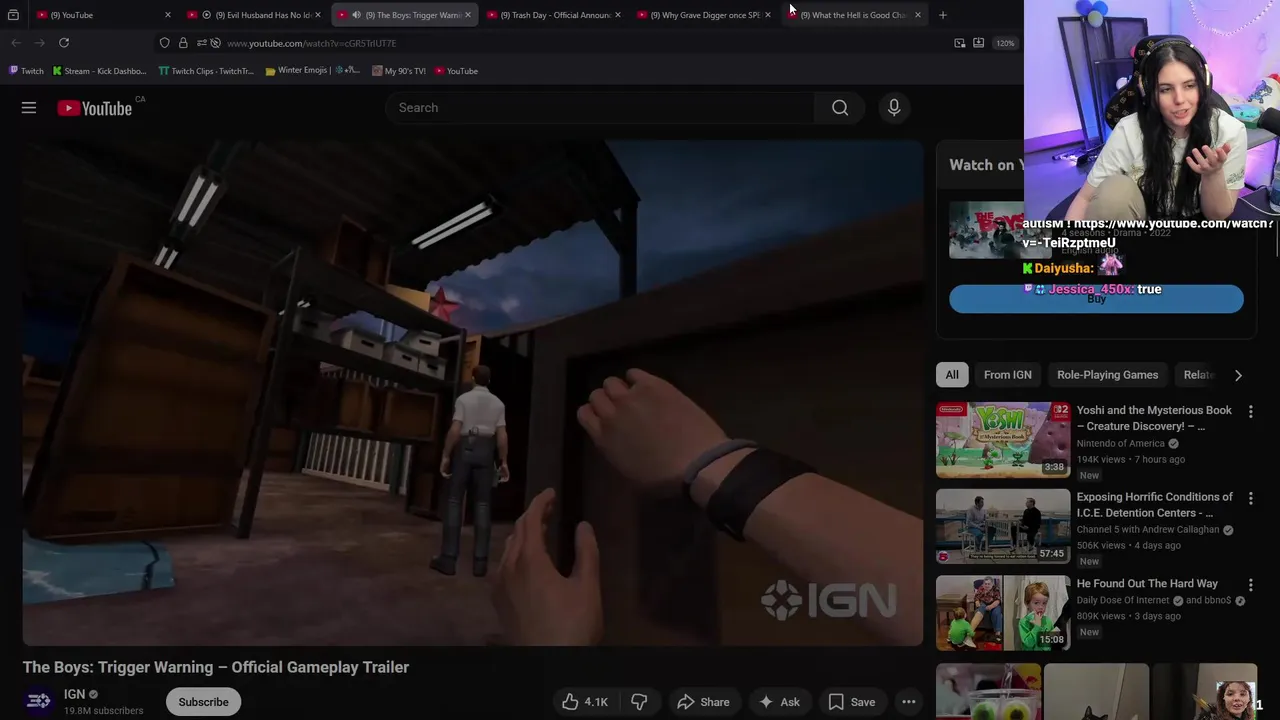
Task: Click the YouTube search input field
Action: click(600, 108)
